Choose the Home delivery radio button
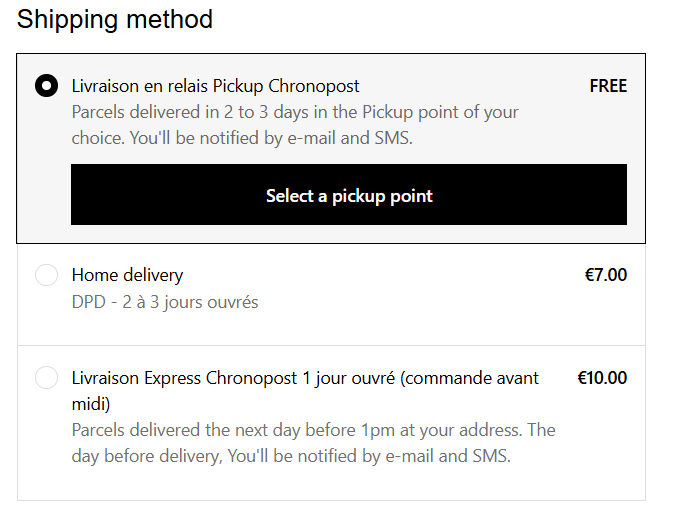This screenshot has width=676, height=525. coord(46,275)
